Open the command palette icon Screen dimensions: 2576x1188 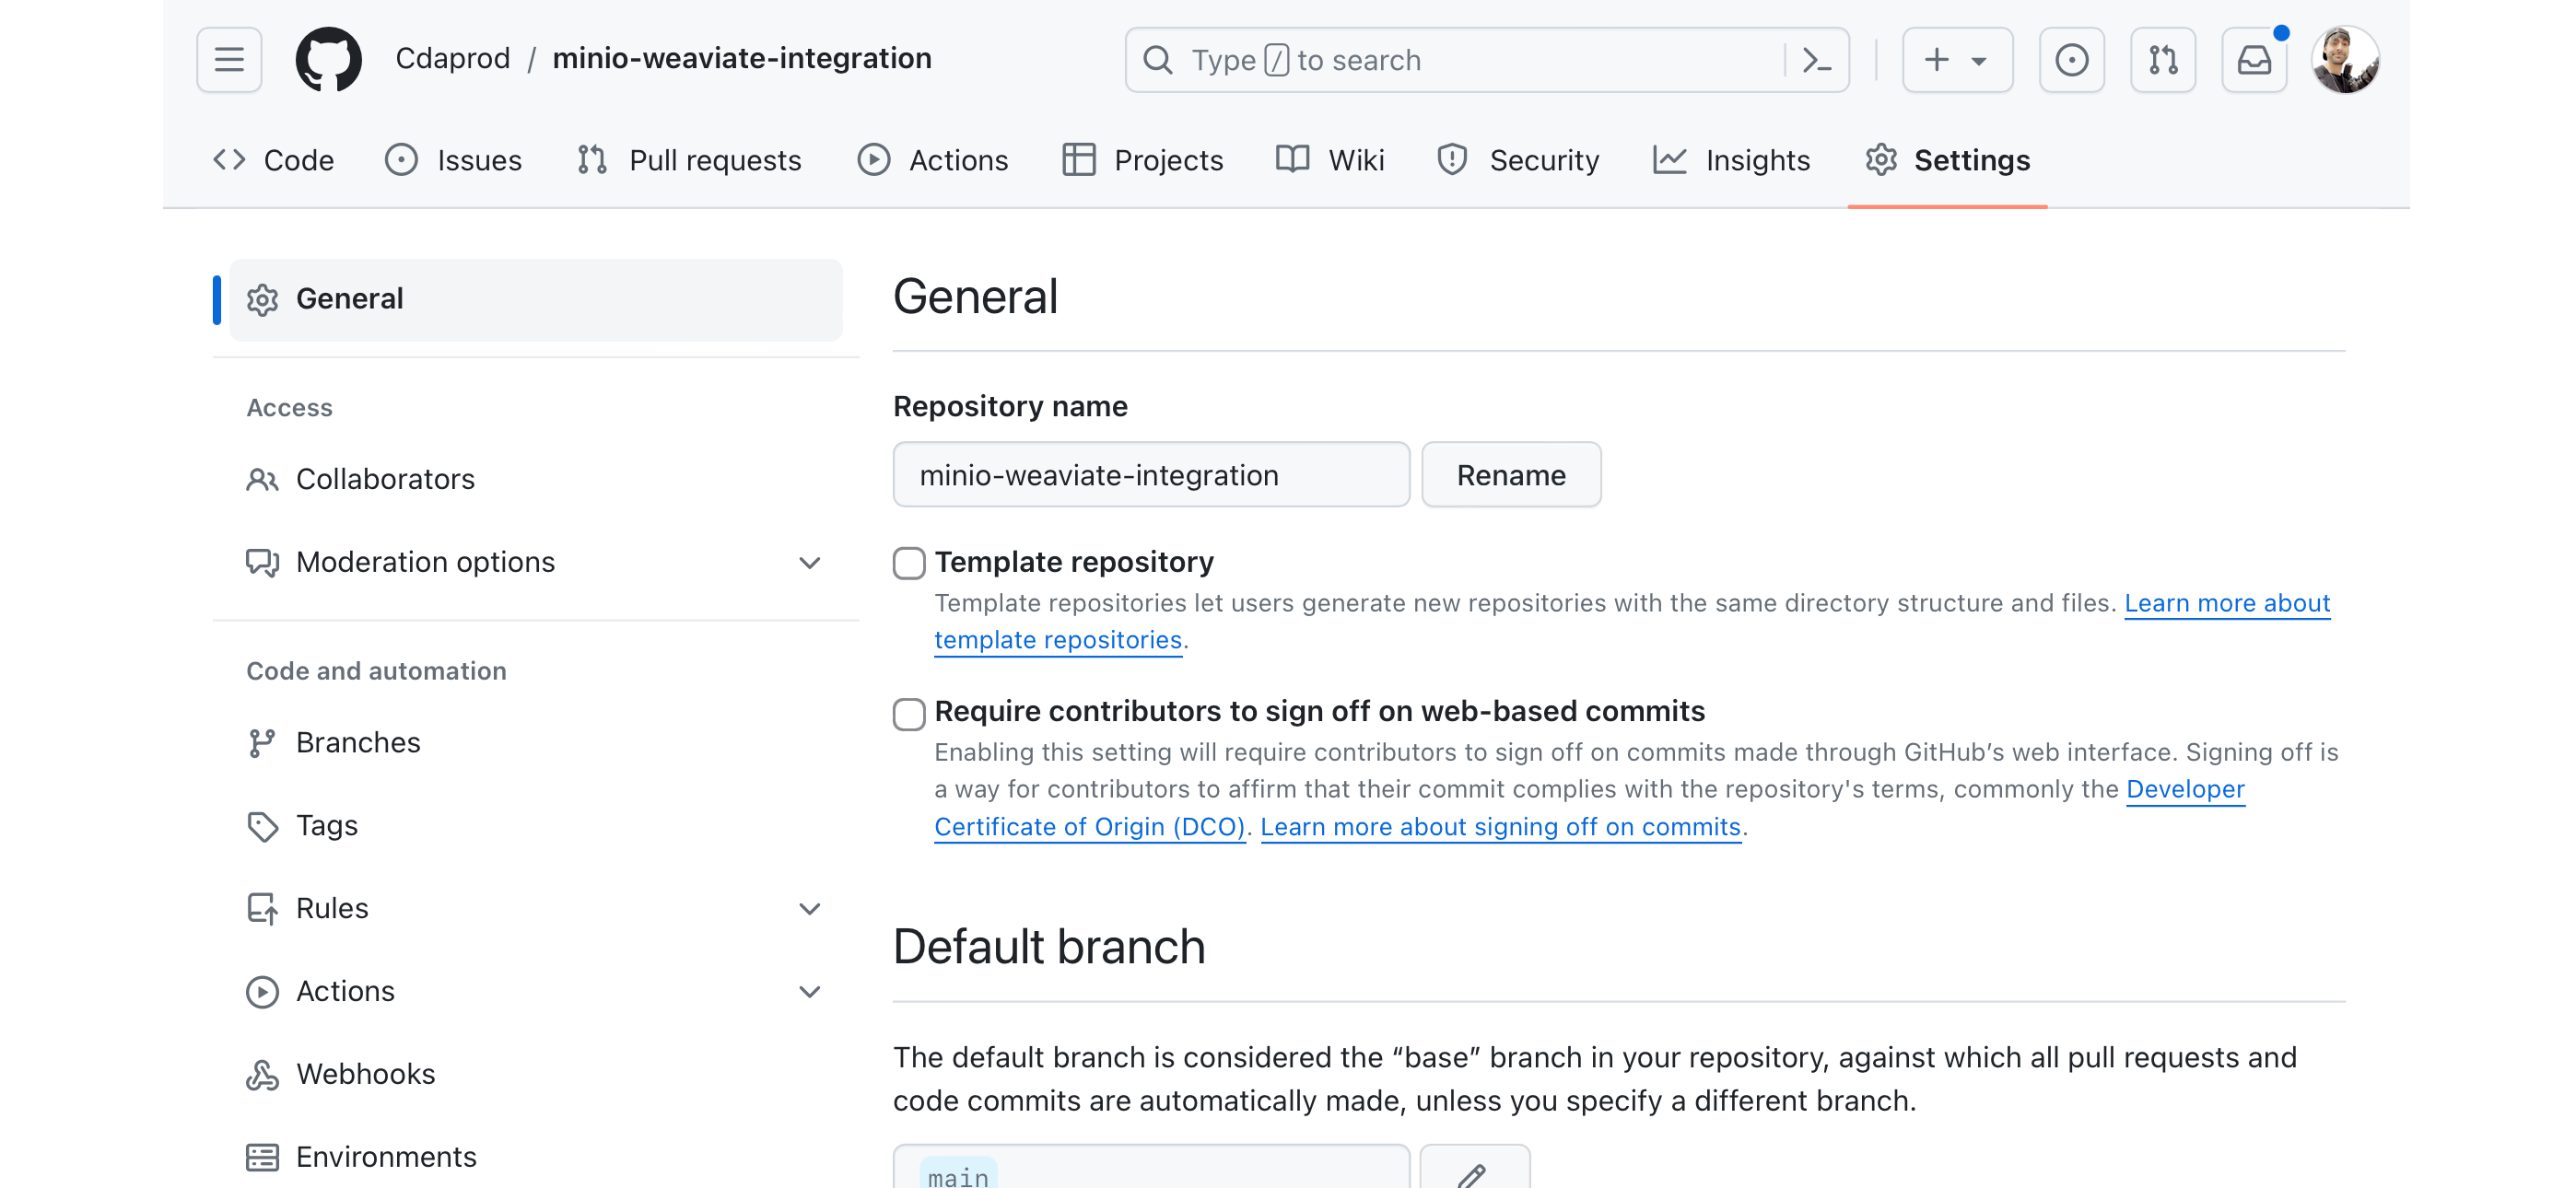1816,60
